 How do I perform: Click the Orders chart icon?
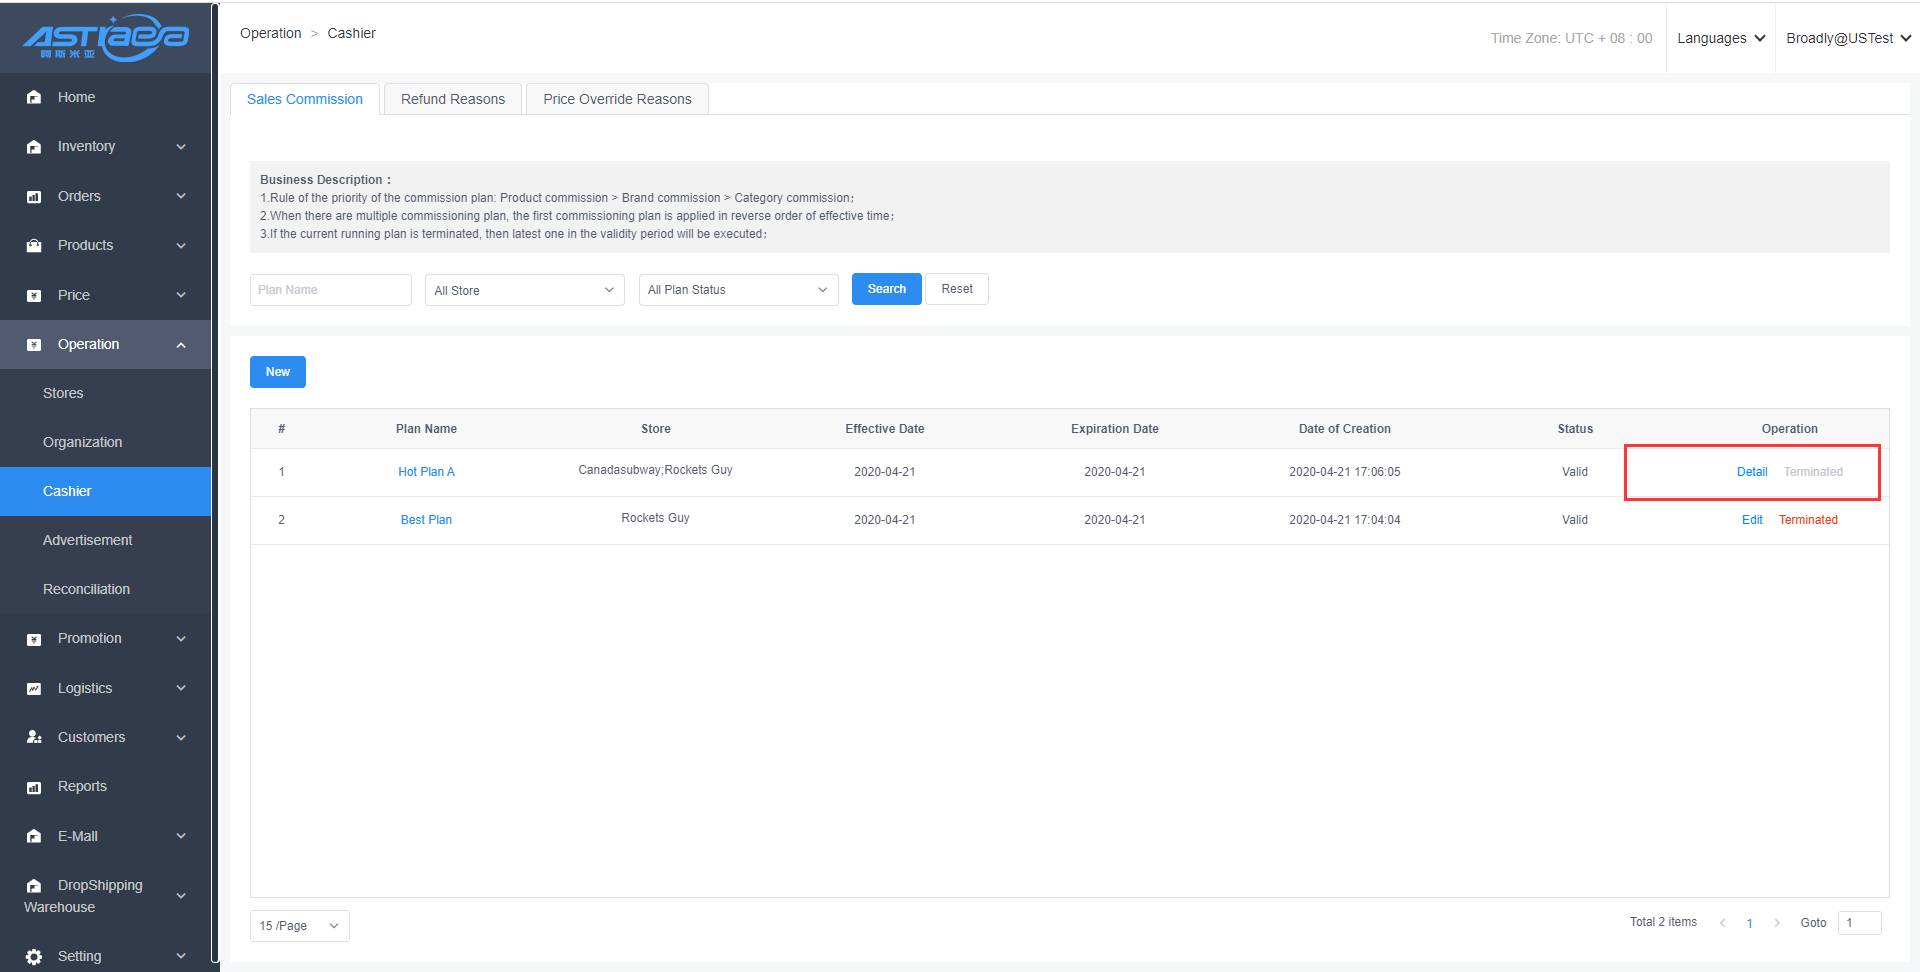(34, 197)
